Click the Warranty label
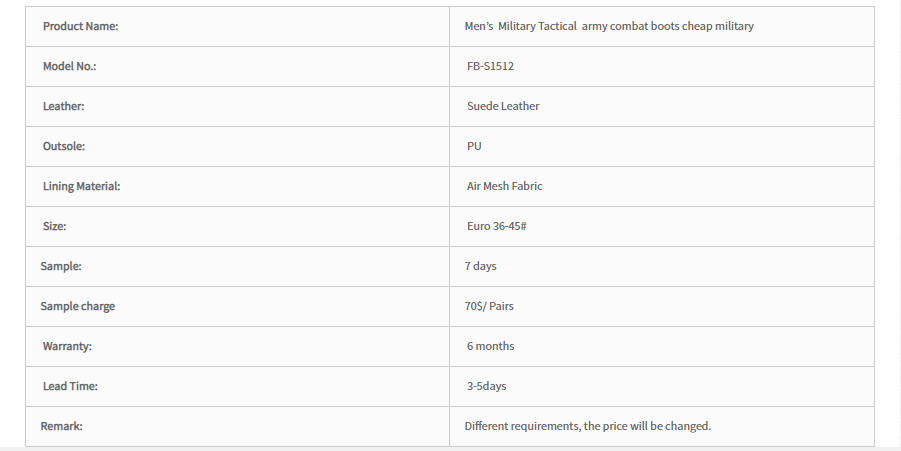 click(67, 346)
